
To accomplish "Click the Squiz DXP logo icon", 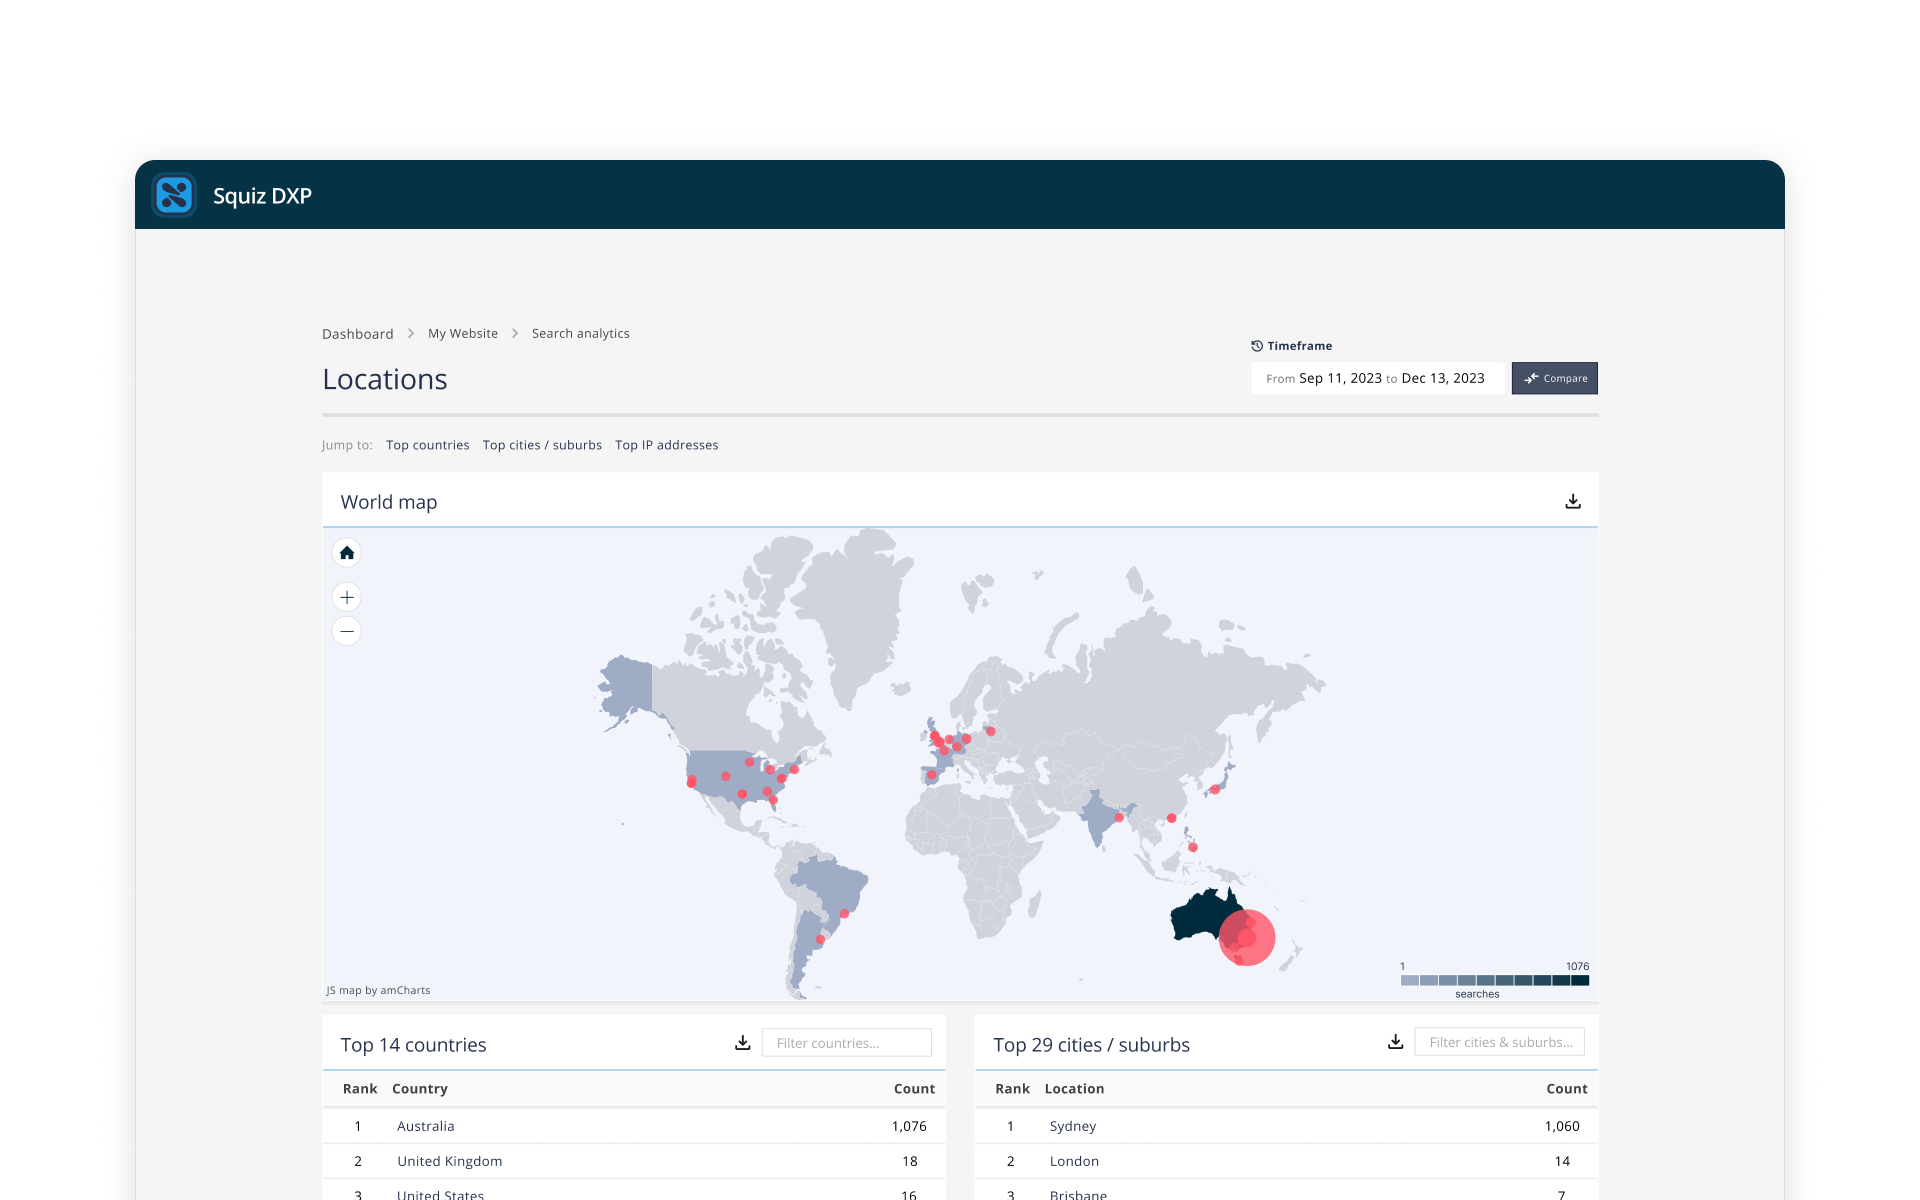I will (174, 195).
